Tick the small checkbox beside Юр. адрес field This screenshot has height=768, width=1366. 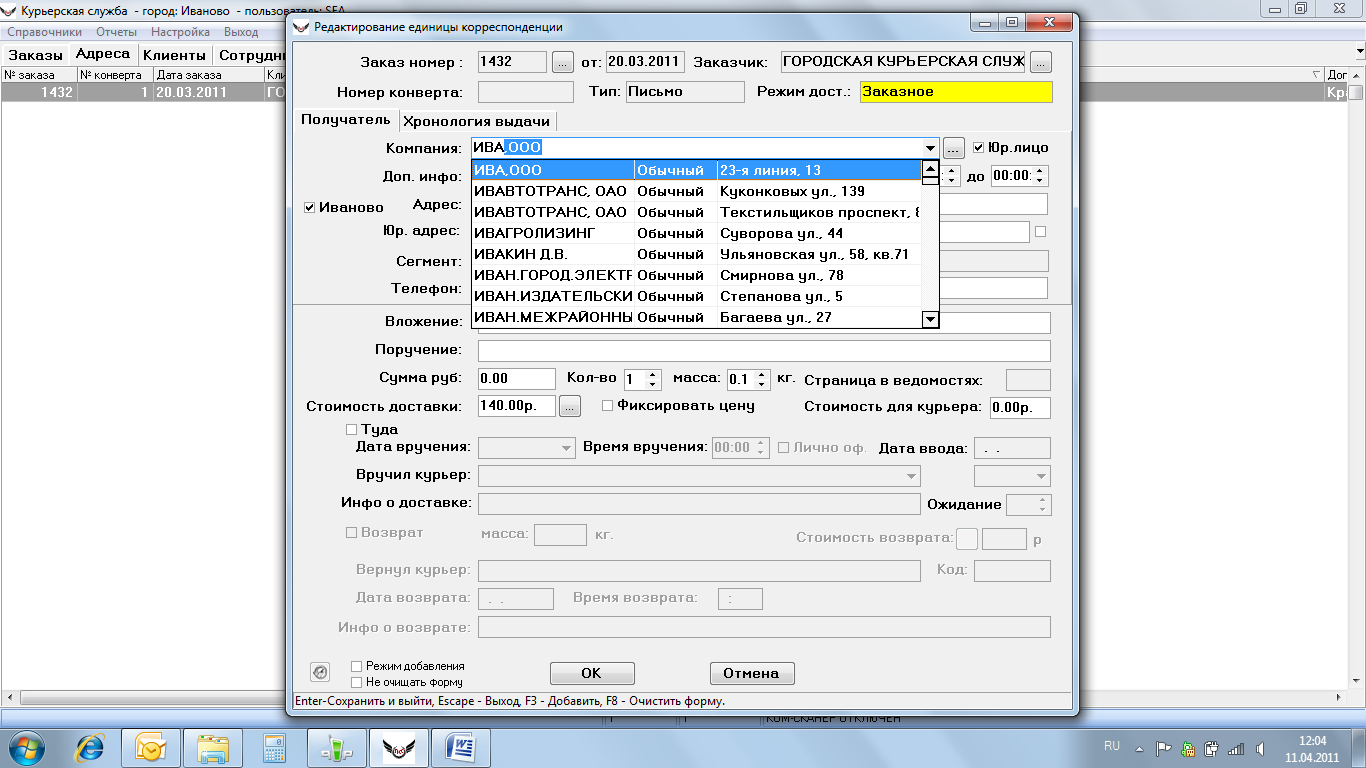1041,232
